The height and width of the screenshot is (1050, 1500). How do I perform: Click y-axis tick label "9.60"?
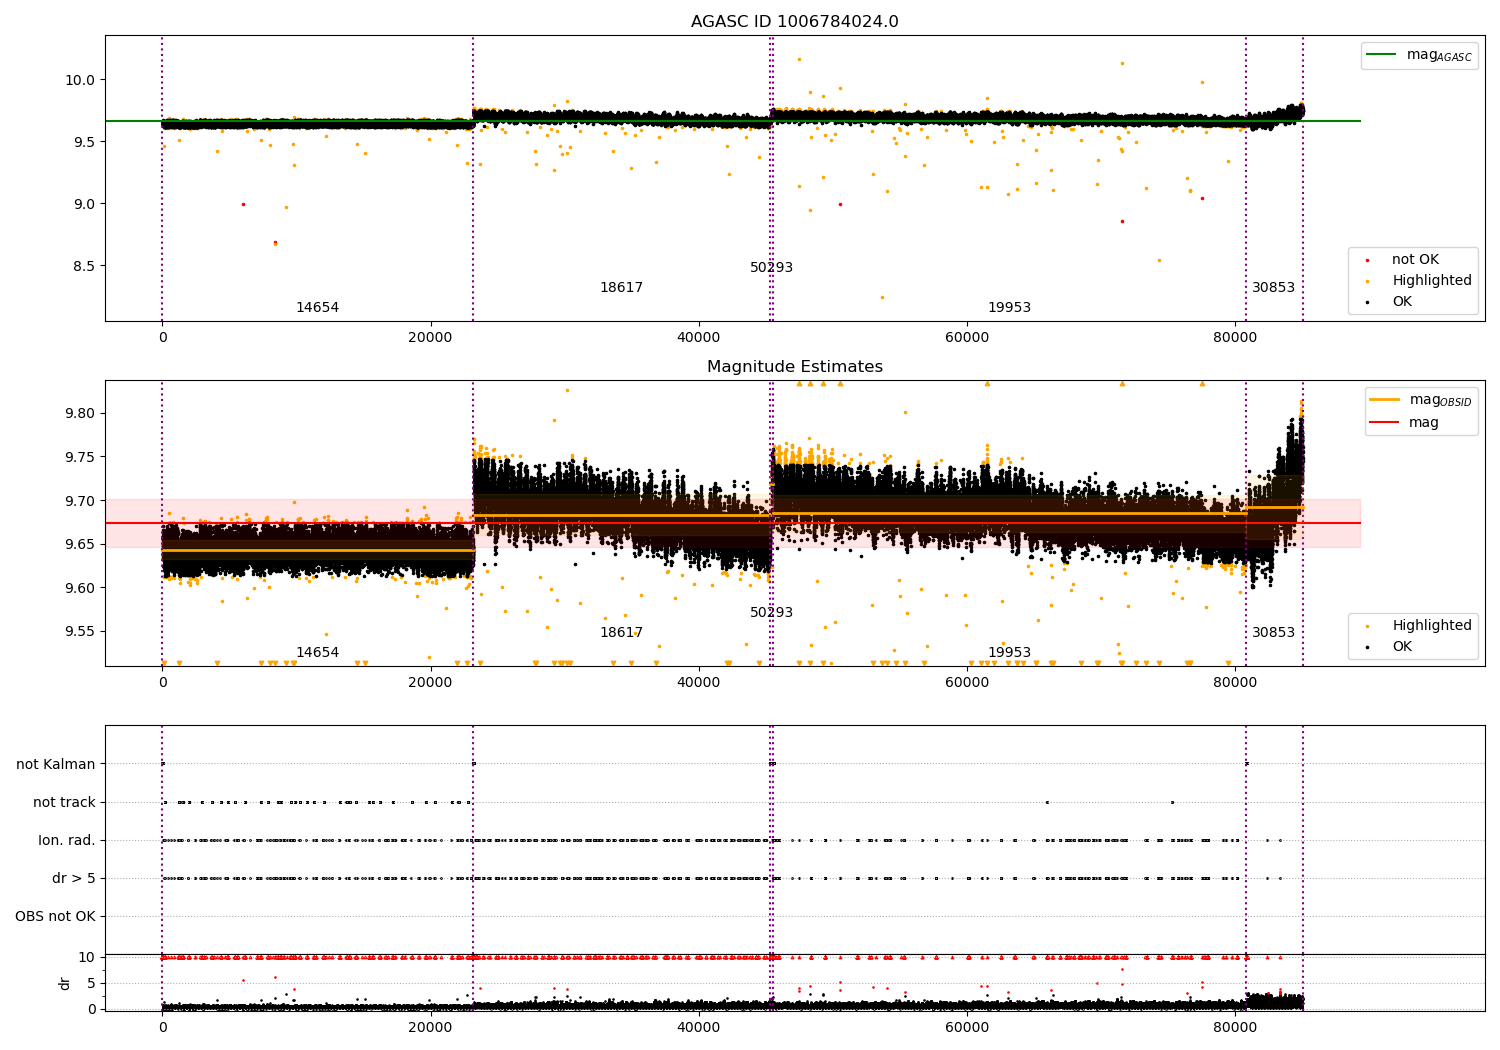(80, 588)
